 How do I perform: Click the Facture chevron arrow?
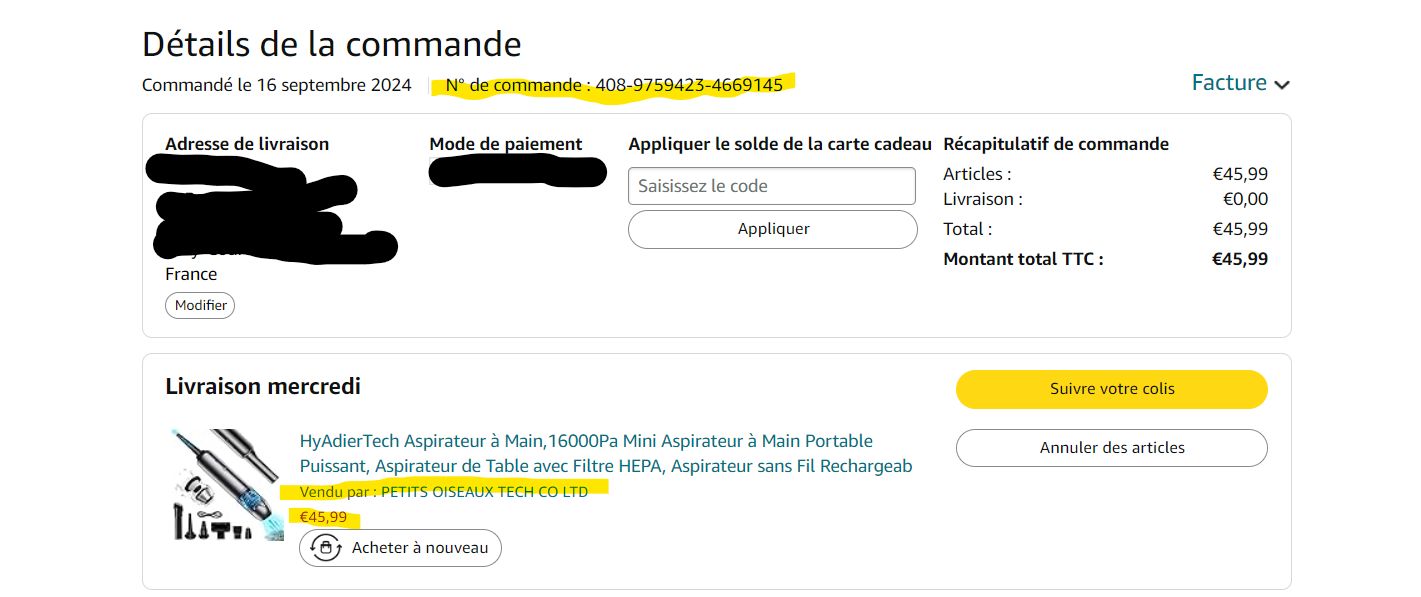[x=1282, y=85]
